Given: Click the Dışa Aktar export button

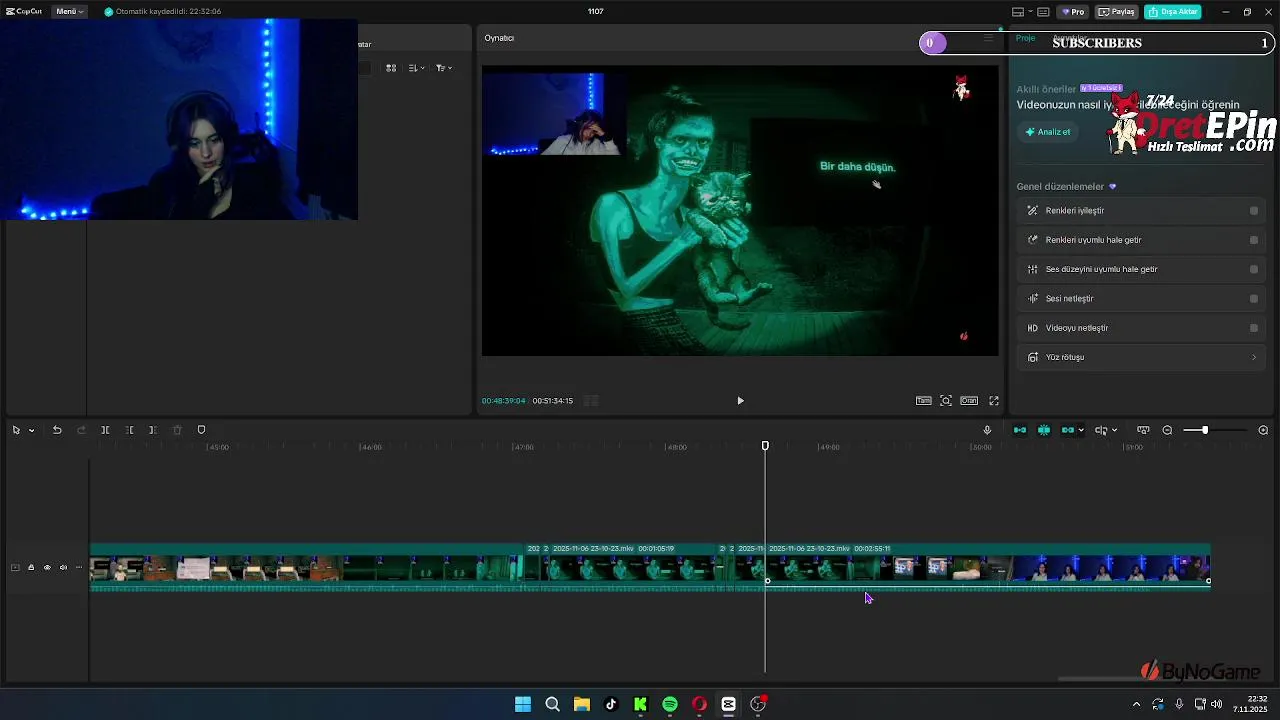Looking at the screenshot, I should [x=1173, y=12].
